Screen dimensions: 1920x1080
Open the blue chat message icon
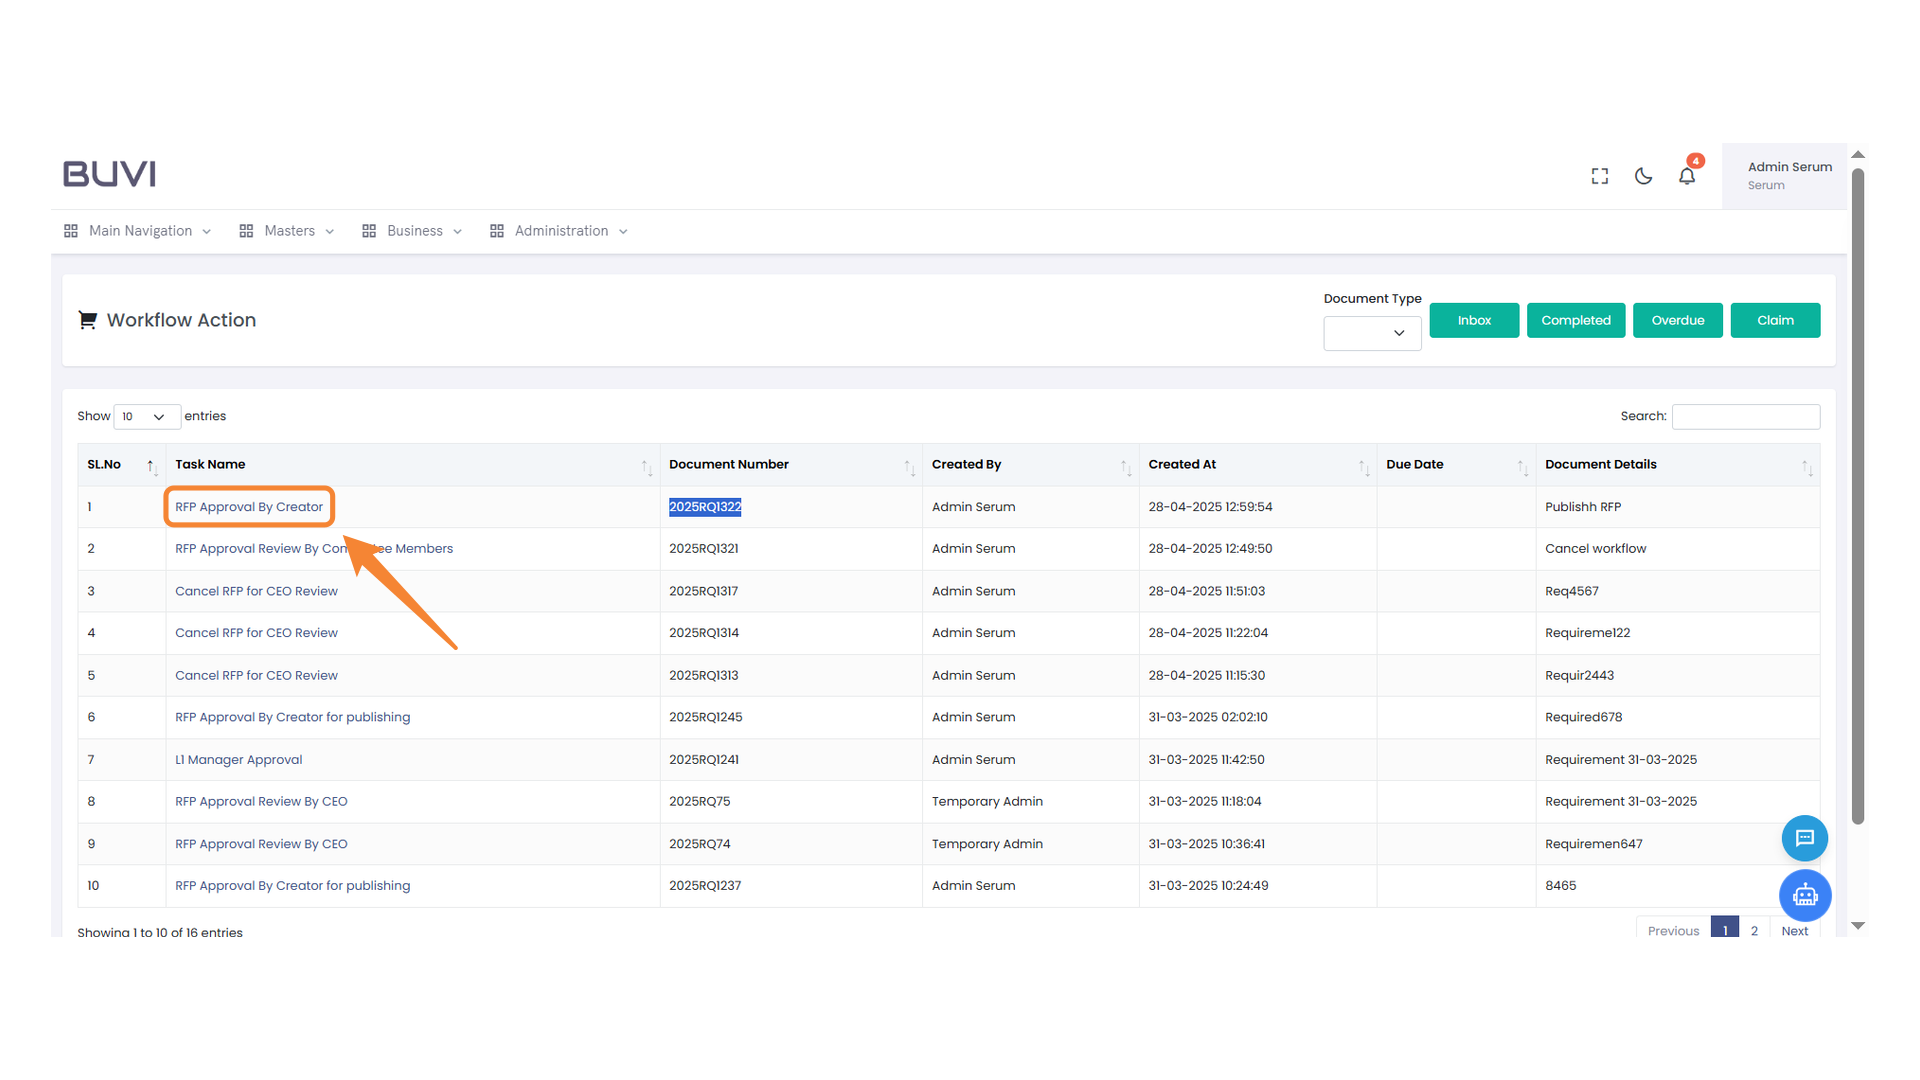[x=1804, y=838]
